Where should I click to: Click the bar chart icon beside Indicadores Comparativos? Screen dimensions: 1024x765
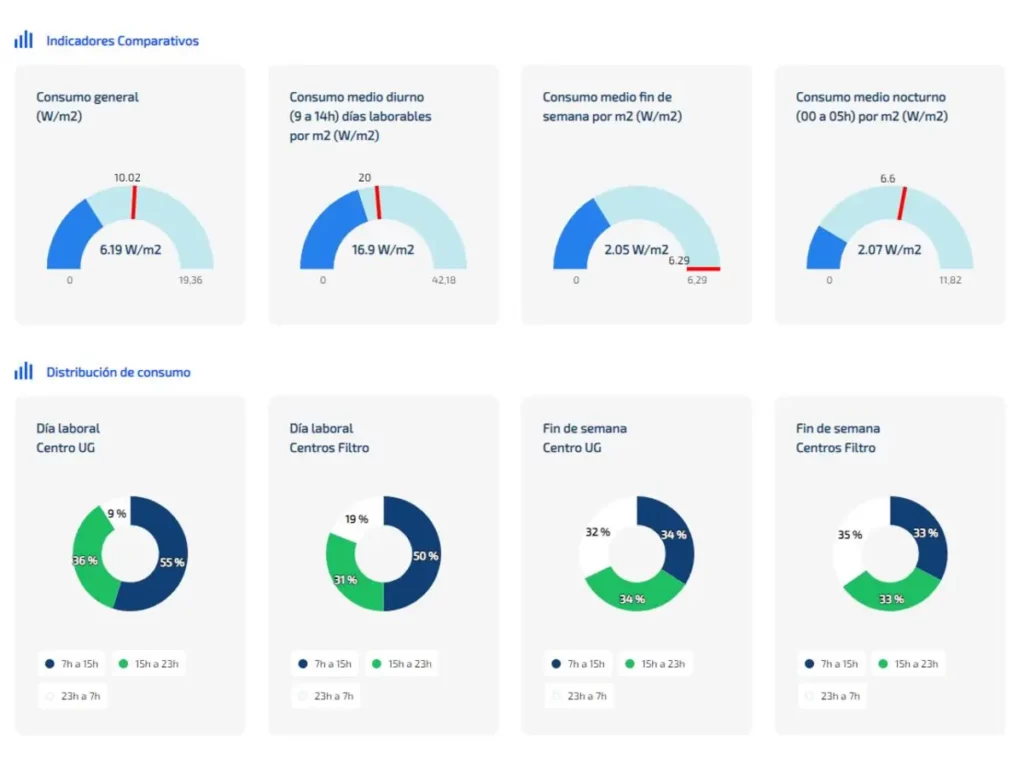pyautogui.click(x=24, y=40)
